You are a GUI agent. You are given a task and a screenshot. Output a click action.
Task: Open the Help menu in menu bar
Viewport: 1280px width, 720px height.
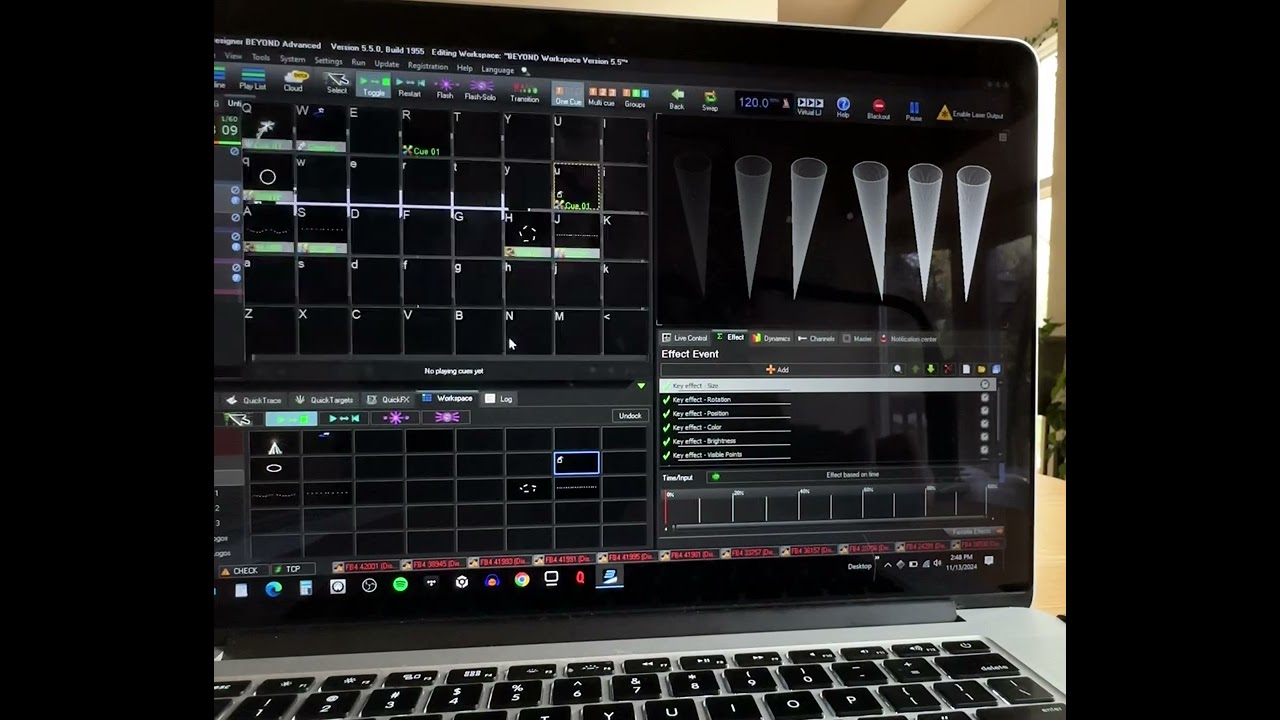click(x=465, y=68)
